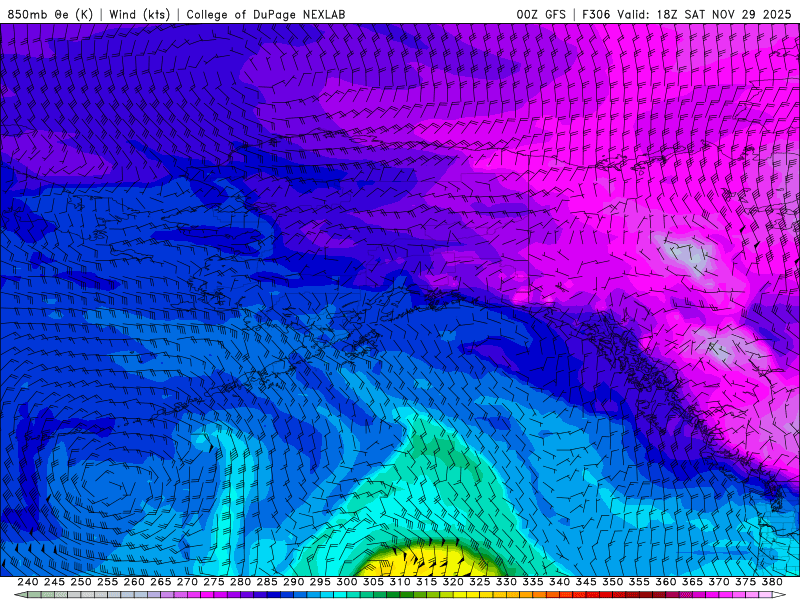The width and height of the screenshot is (800, 600).
Task: Select the 285 scale label
Action: 267,582
